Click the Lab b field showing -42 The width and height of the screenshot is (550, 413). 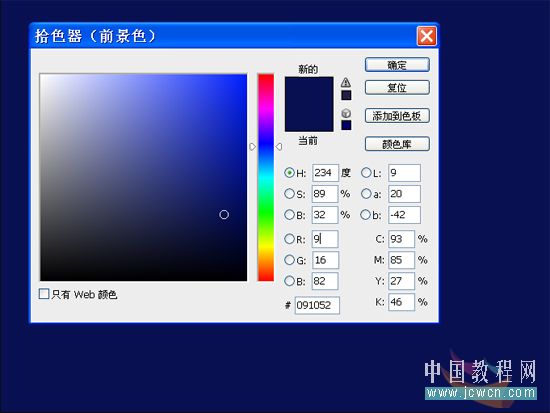click(404, 215)
